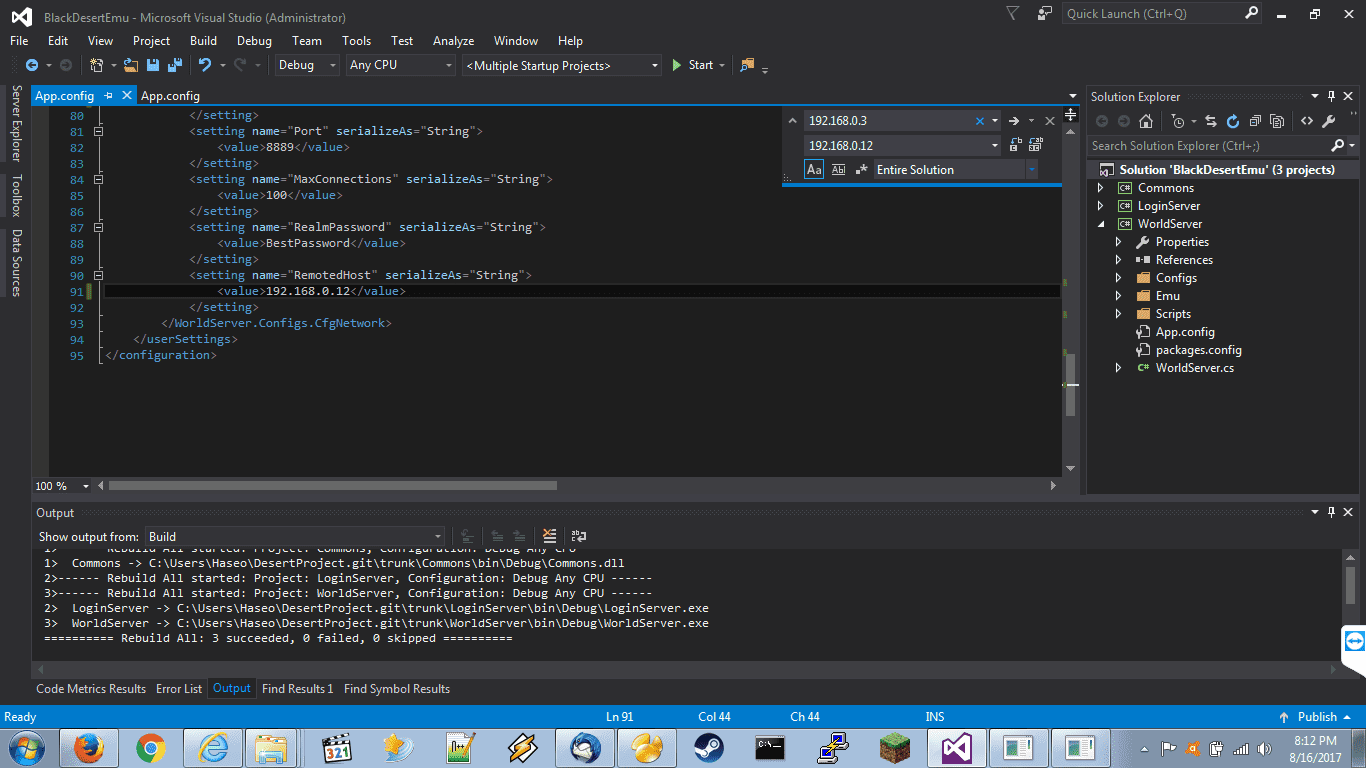Image resolution: width=1366 pixels, height=768 pixels.
Task: Switch to the Error List tab
Action: point(179,689)
